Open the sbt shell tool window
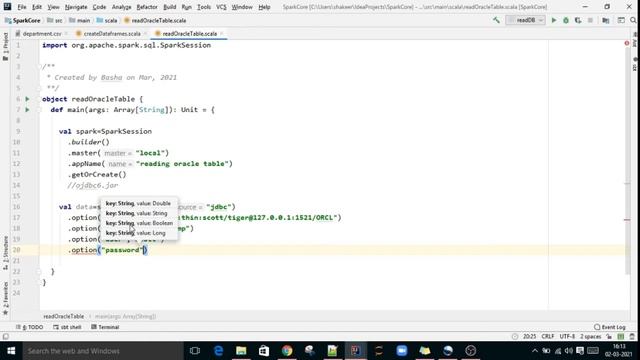640x360 pixels. tap(67, 327)
